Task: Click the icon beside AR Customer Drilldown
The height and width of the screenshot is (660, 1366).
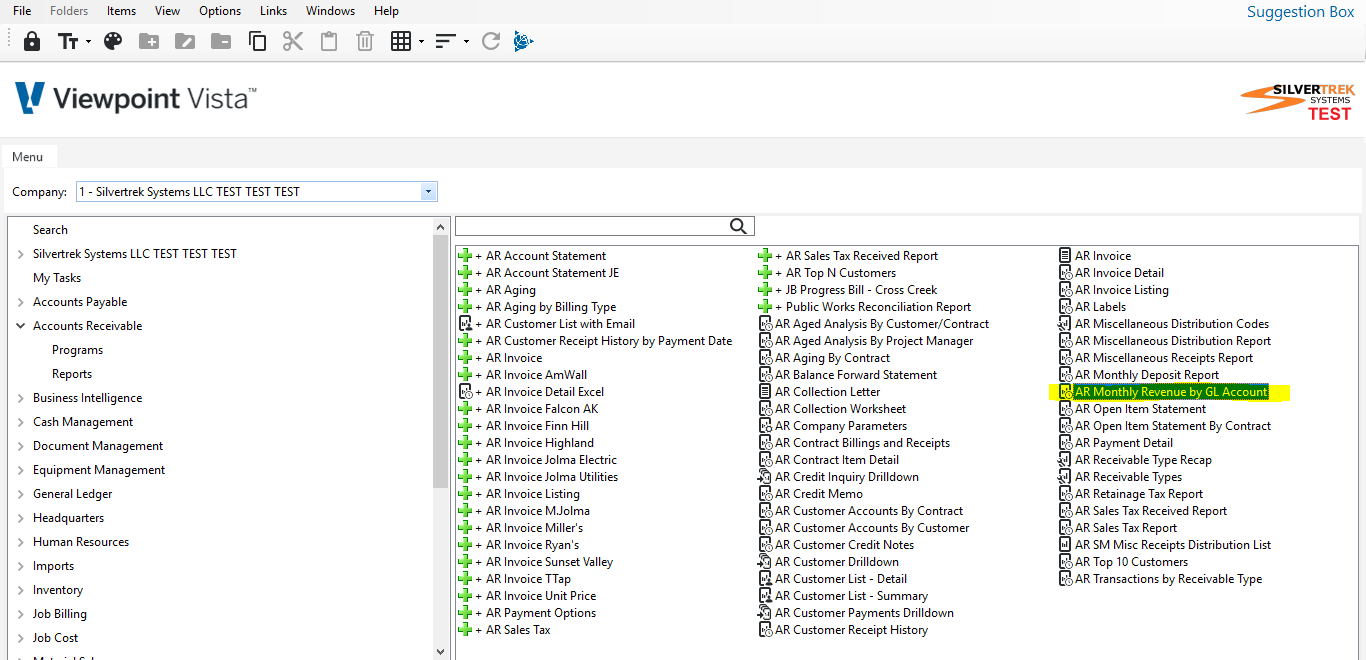Action: (x=766, y=562)
